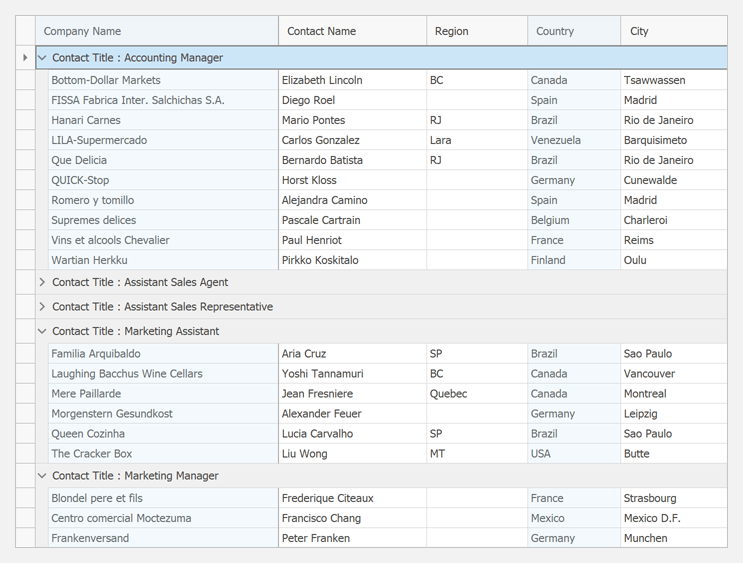
Task: Click the Venezuela country cell
Action: click(556, 140)
